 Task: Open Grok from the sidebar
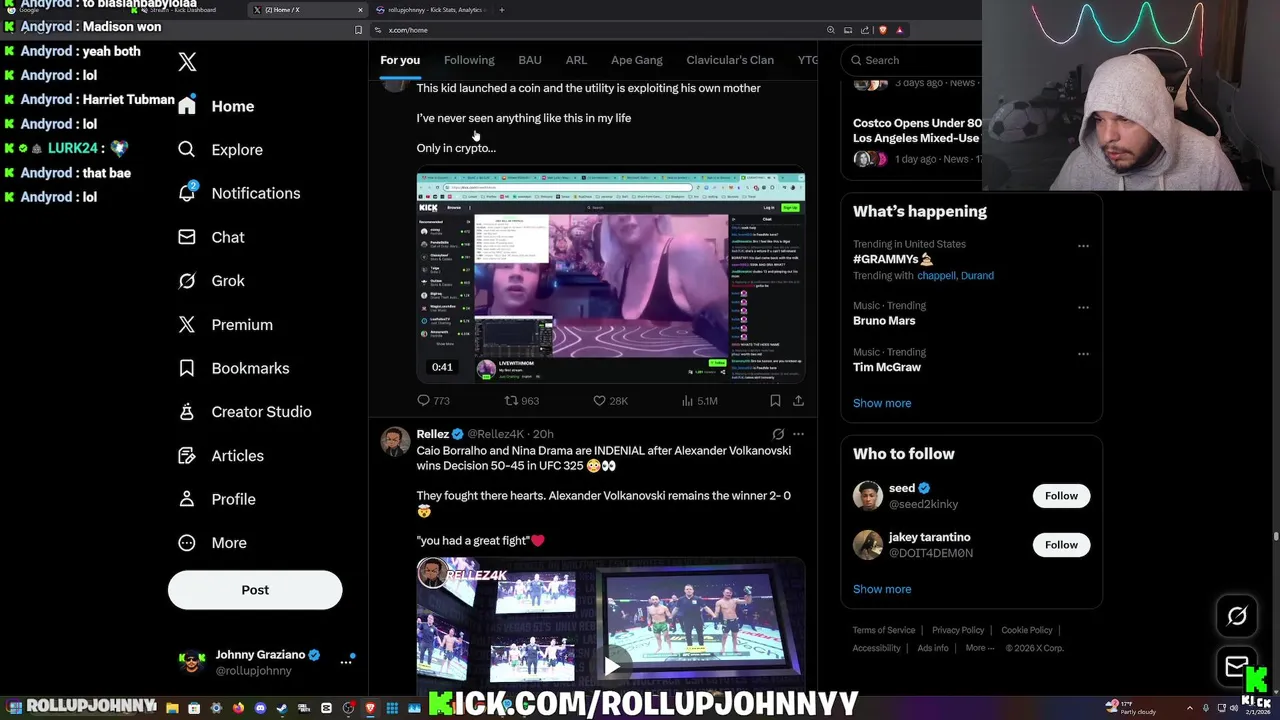(x=211, y=281)
